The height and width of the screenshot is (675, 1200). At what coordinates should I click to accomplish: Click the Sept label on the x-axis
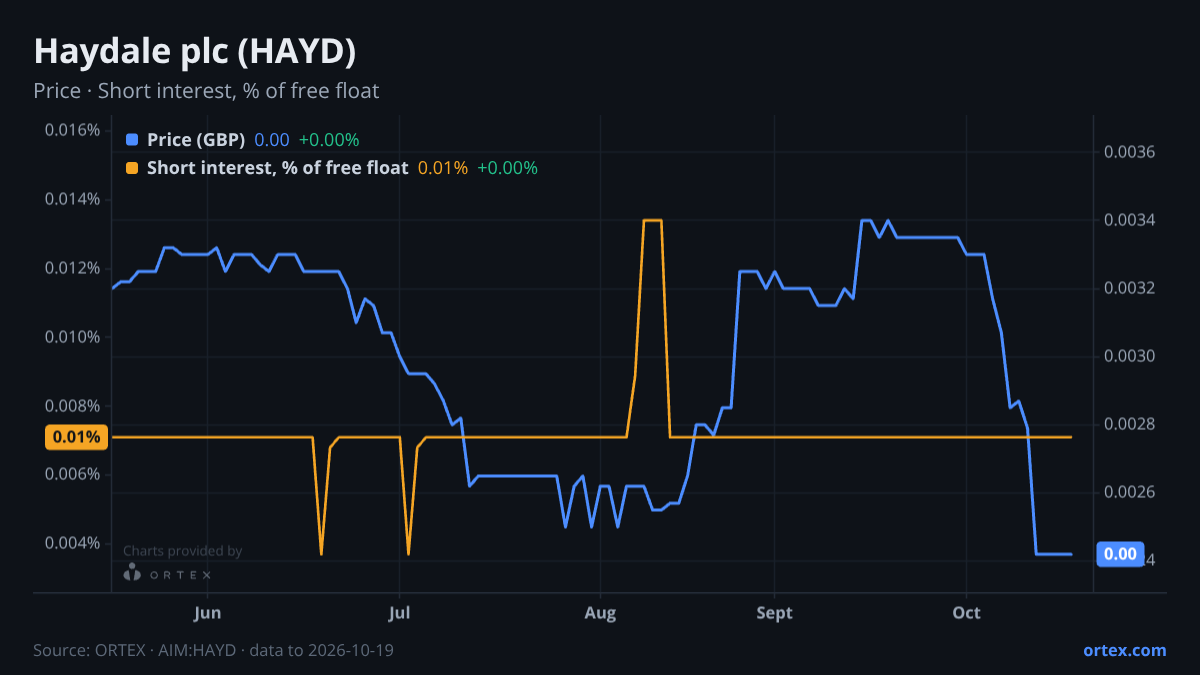[x=775, y=613]
